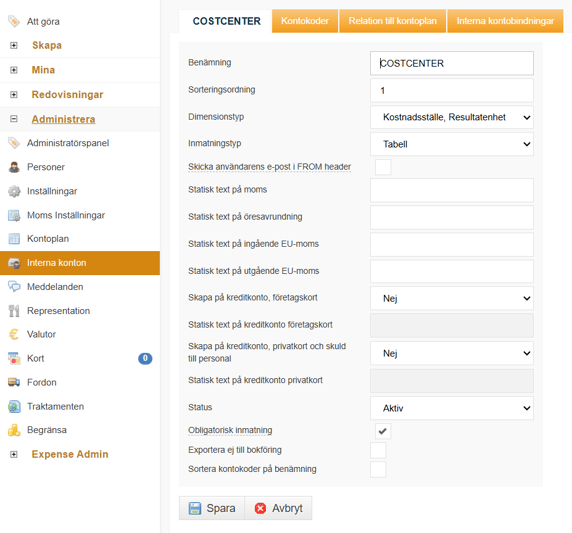Open the Dimensionstyp dropdown

452,117
